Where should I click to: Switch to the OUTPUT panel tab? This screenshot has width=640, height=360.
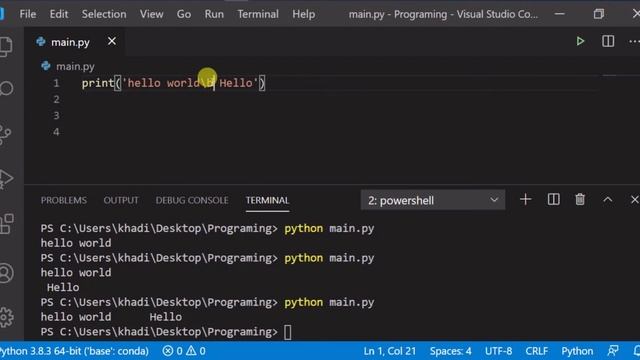121,200
